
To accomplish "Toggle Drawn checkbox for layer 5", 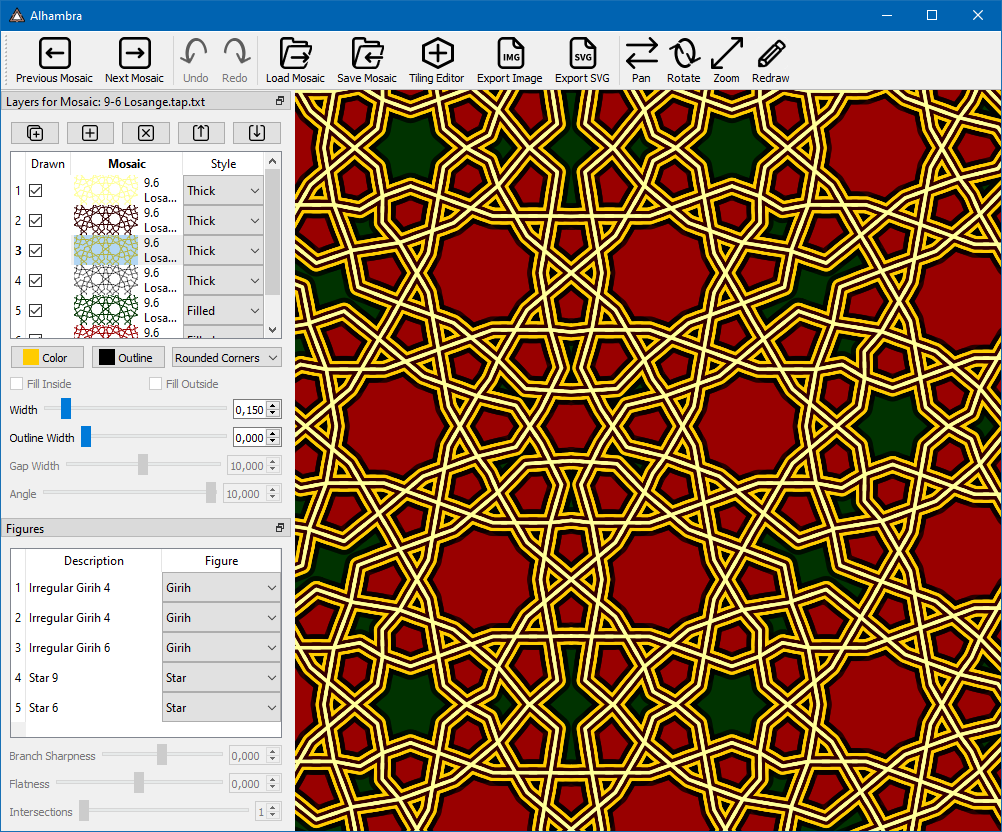I will pos(36,311).
